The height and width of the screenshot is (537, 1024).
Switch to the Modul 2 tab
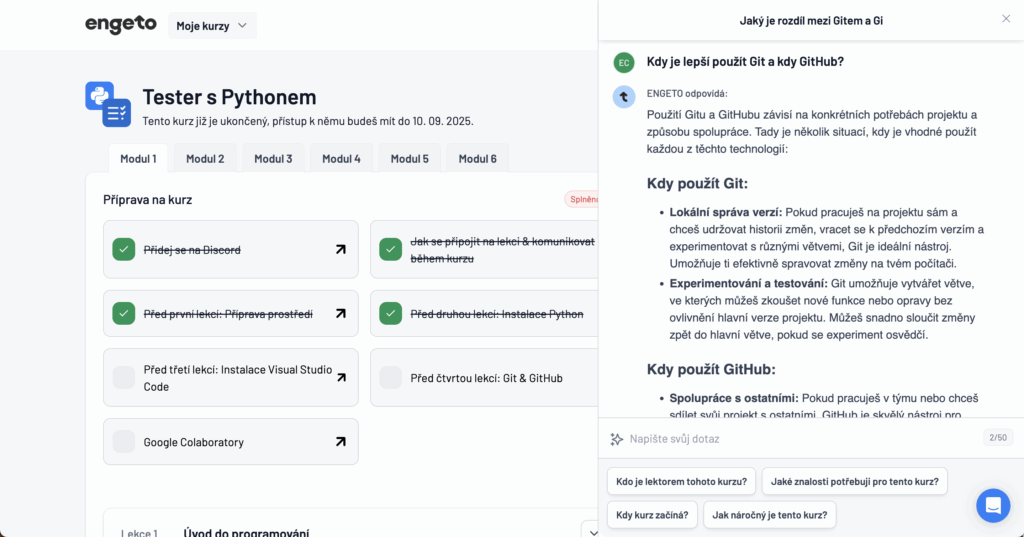[205, 158]
